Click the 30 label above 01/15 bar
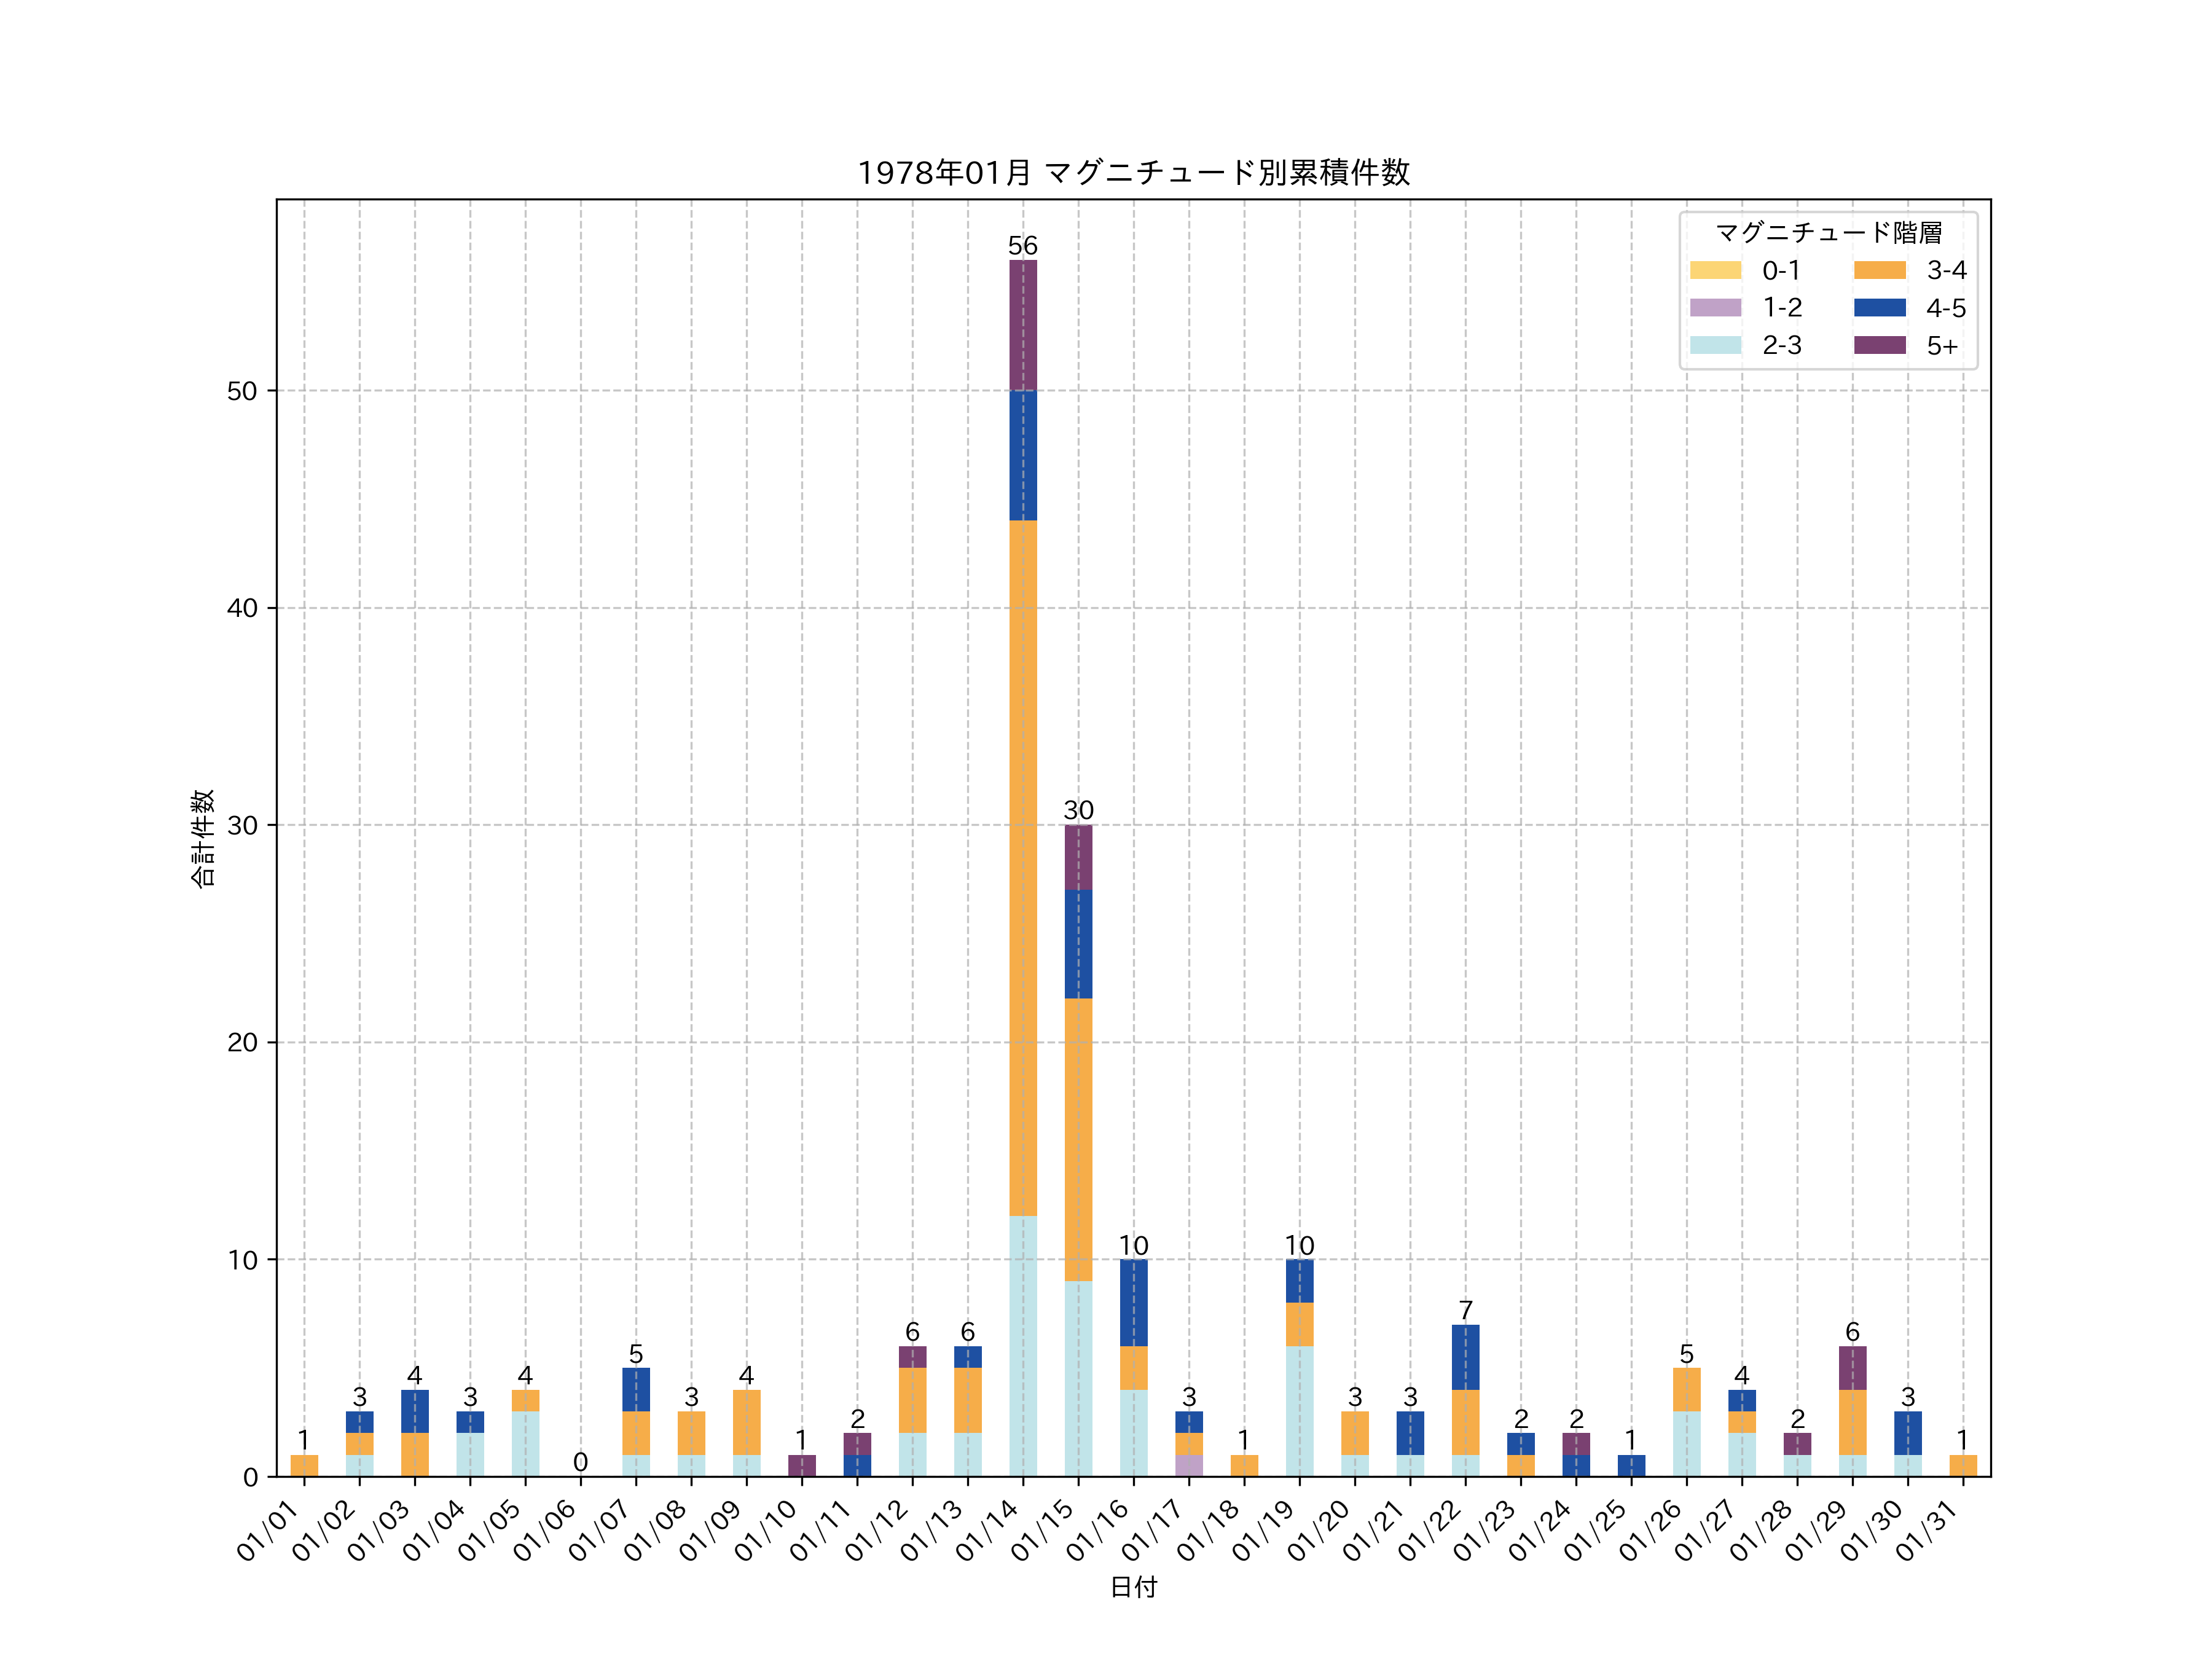2212x1659 pixels. [x=1078, y=809]
